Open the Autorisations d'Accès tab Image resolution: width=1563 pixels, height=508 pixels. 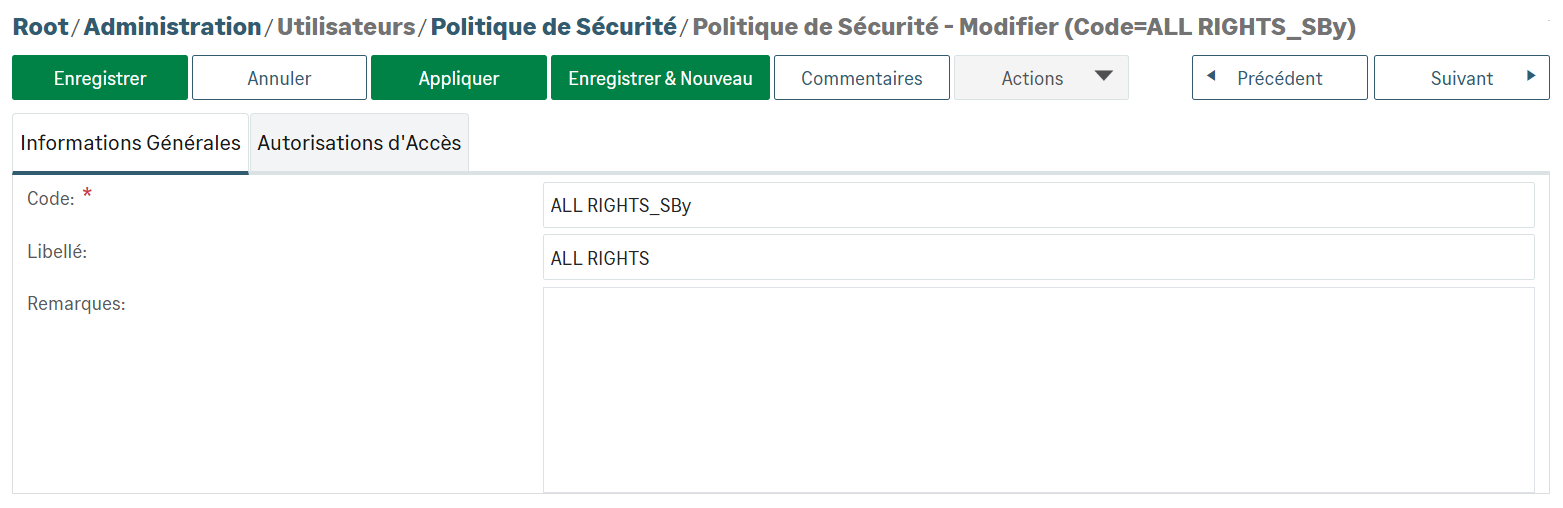coord(359,143)
